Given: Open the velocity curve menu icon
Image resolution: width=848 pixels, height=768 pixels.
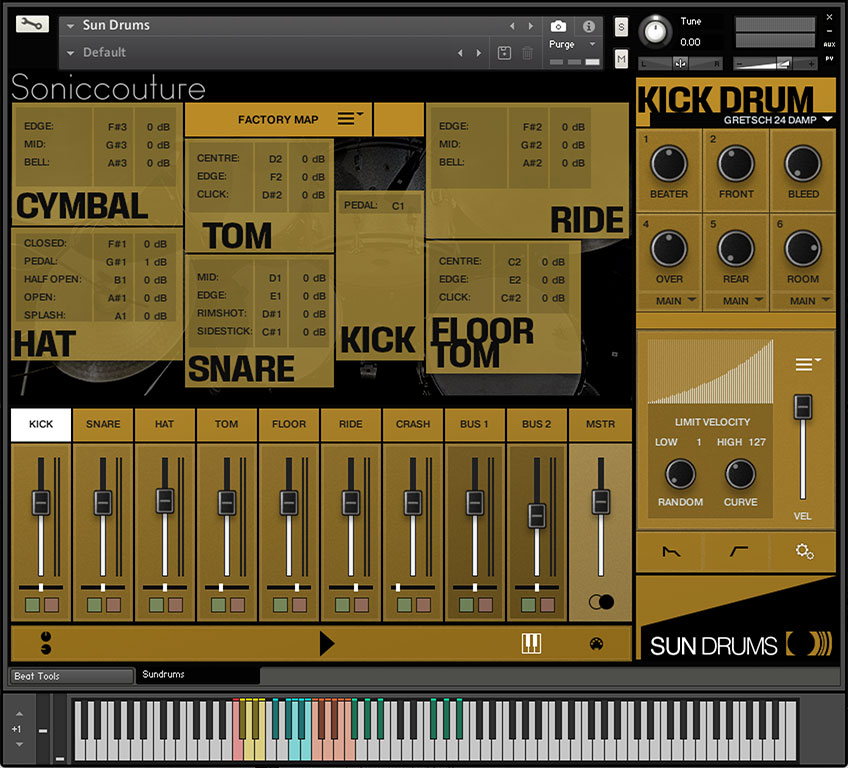Looking at the screenshot, I should (807, 365).
